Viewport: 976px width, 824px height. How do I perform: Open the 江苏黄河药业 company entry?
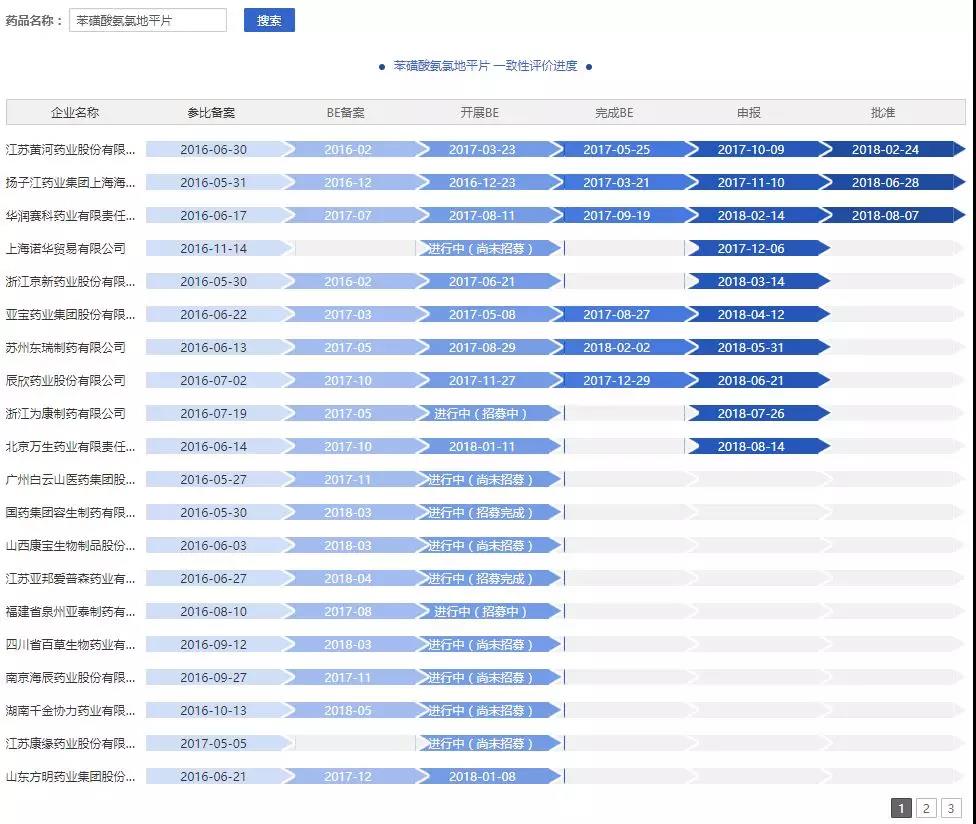point(70,150)
